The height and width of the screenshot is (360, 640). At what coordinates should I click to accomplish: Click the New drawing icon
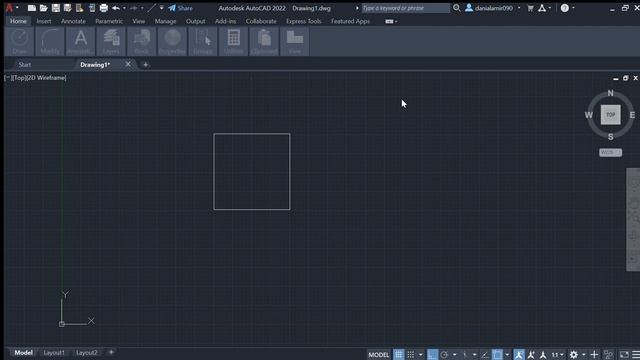tap(32, 8)
